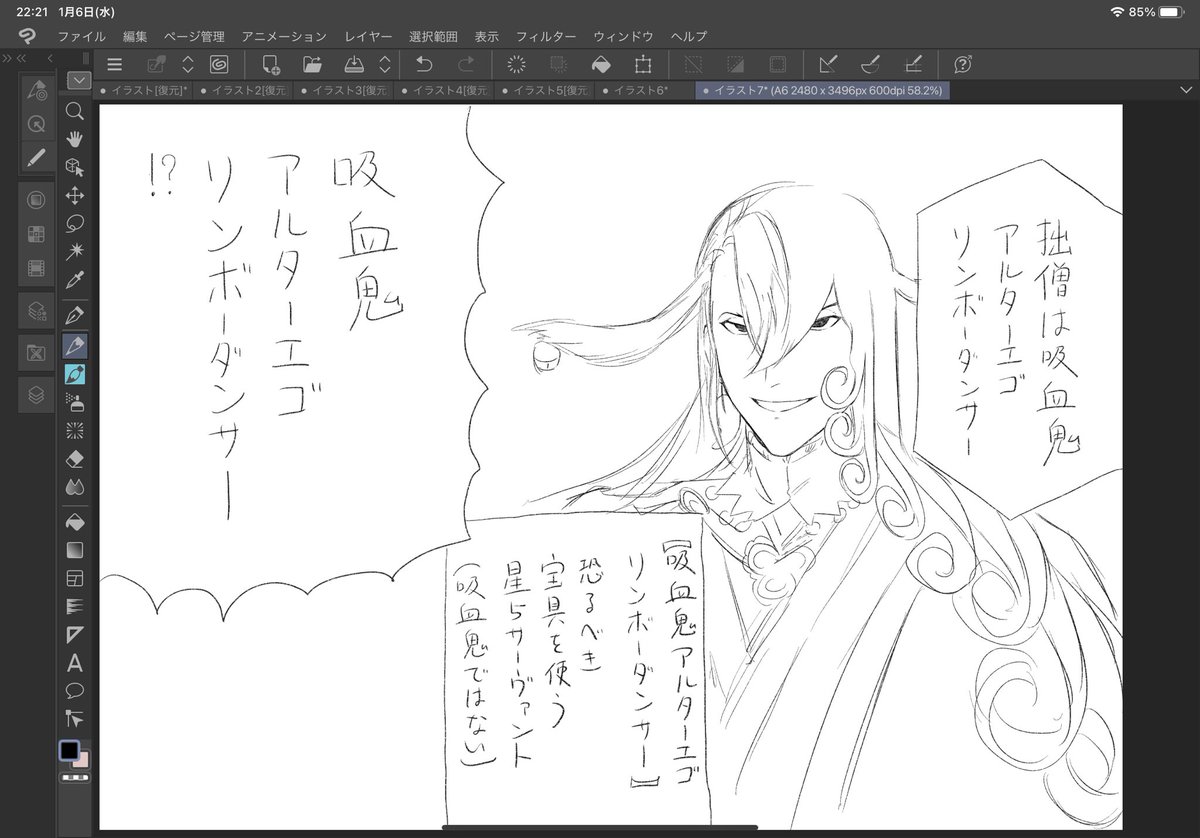Open the Timeline filmstrip palette icon
This screenshot has width=1200, height=838.
(36, 267)
